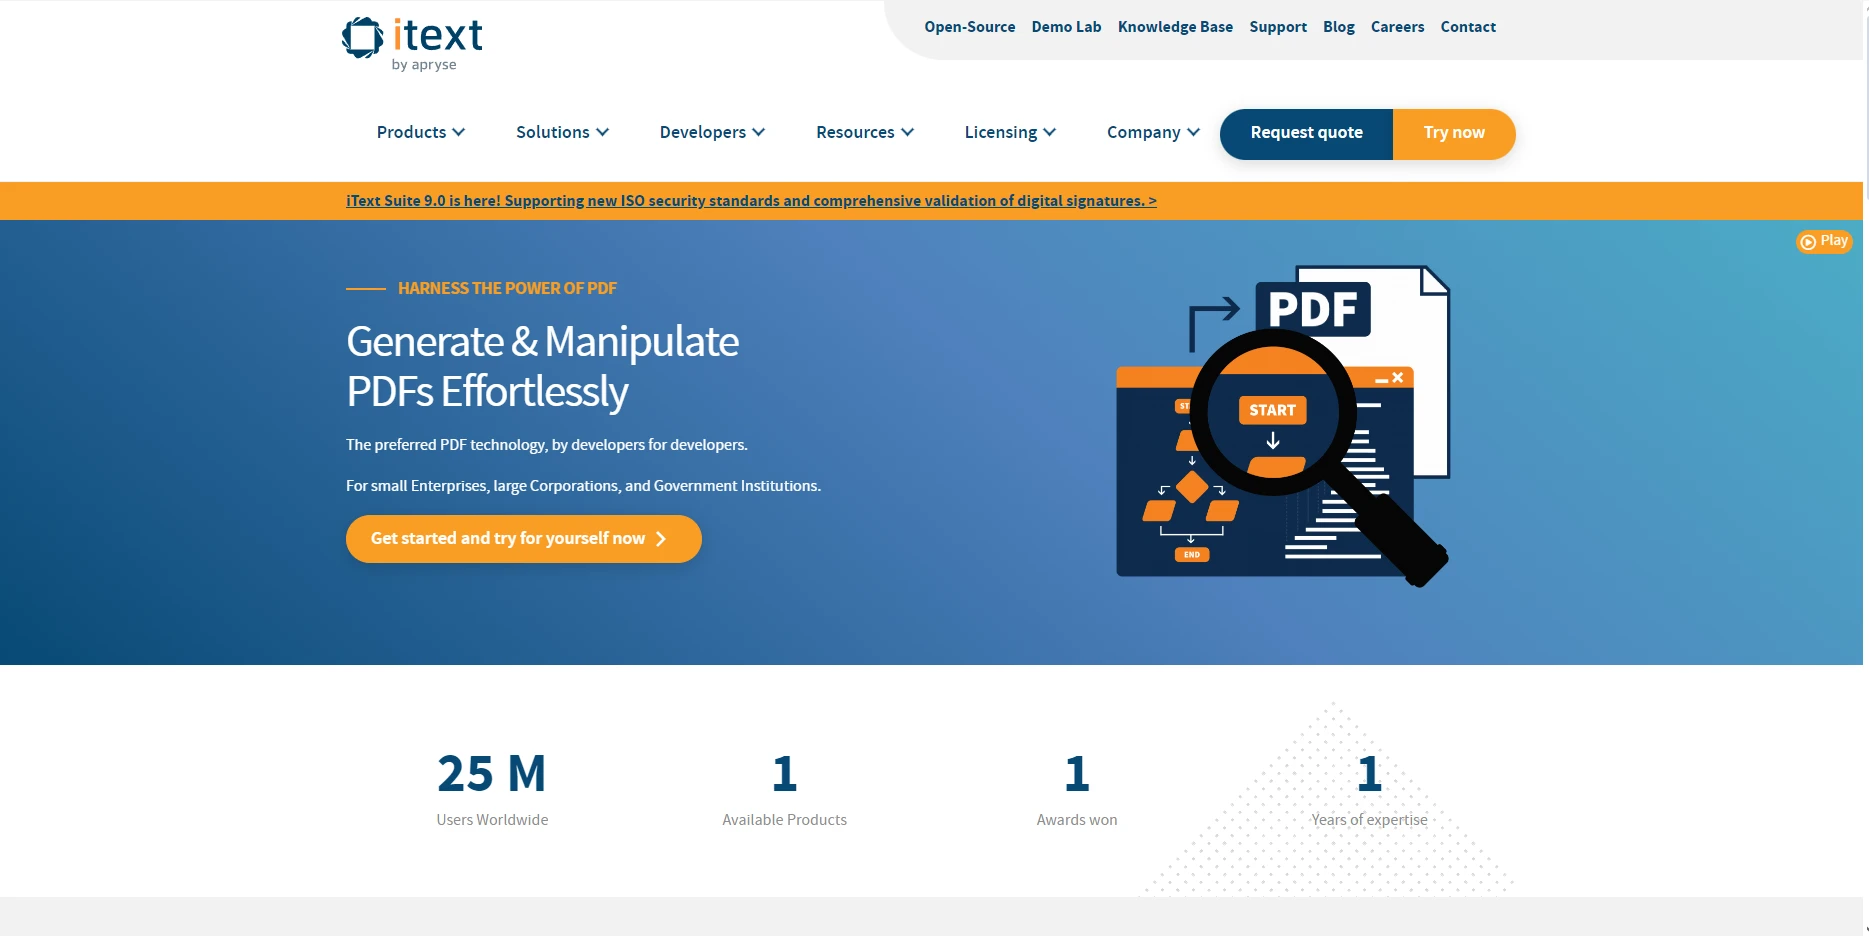Click Get started and try for yourself now
The width and height of the screenshot is (1869, 936).
point(523,539)
